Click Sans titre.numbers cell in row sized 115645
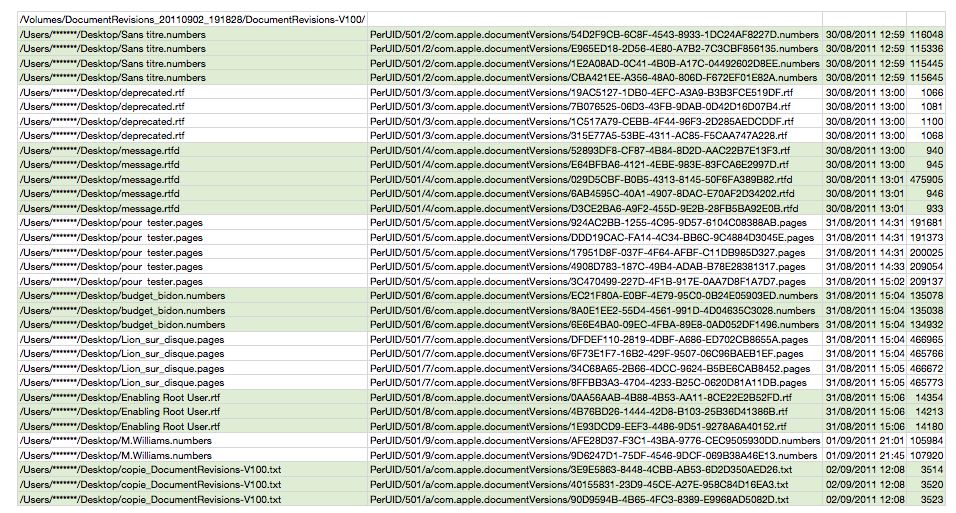Screen dimensions: 956x513 [192, 78]
